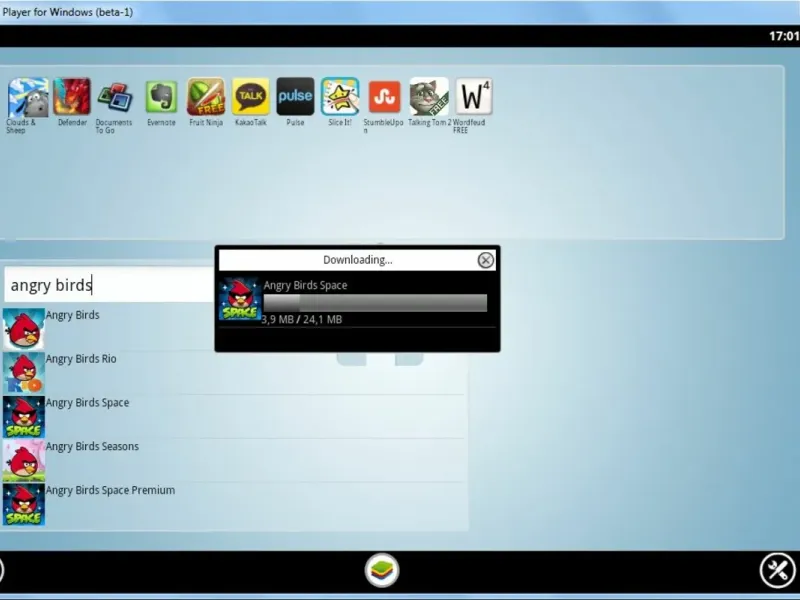800x600 pixels.
Task: Click the BlueStacks logo home button
Action: (382, 570)
